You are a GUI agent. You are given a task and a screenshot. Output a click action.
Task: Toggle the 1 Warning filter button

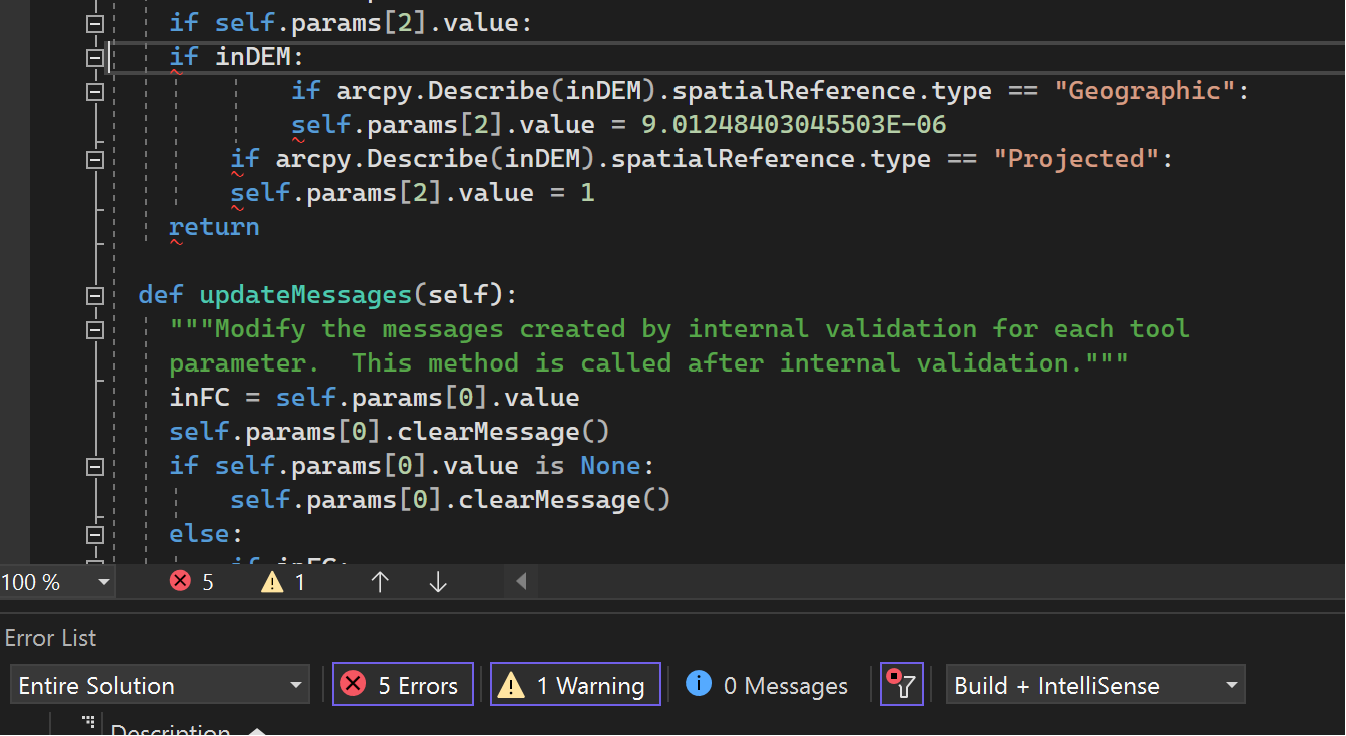pyautogui.click(x=575, y=685)
